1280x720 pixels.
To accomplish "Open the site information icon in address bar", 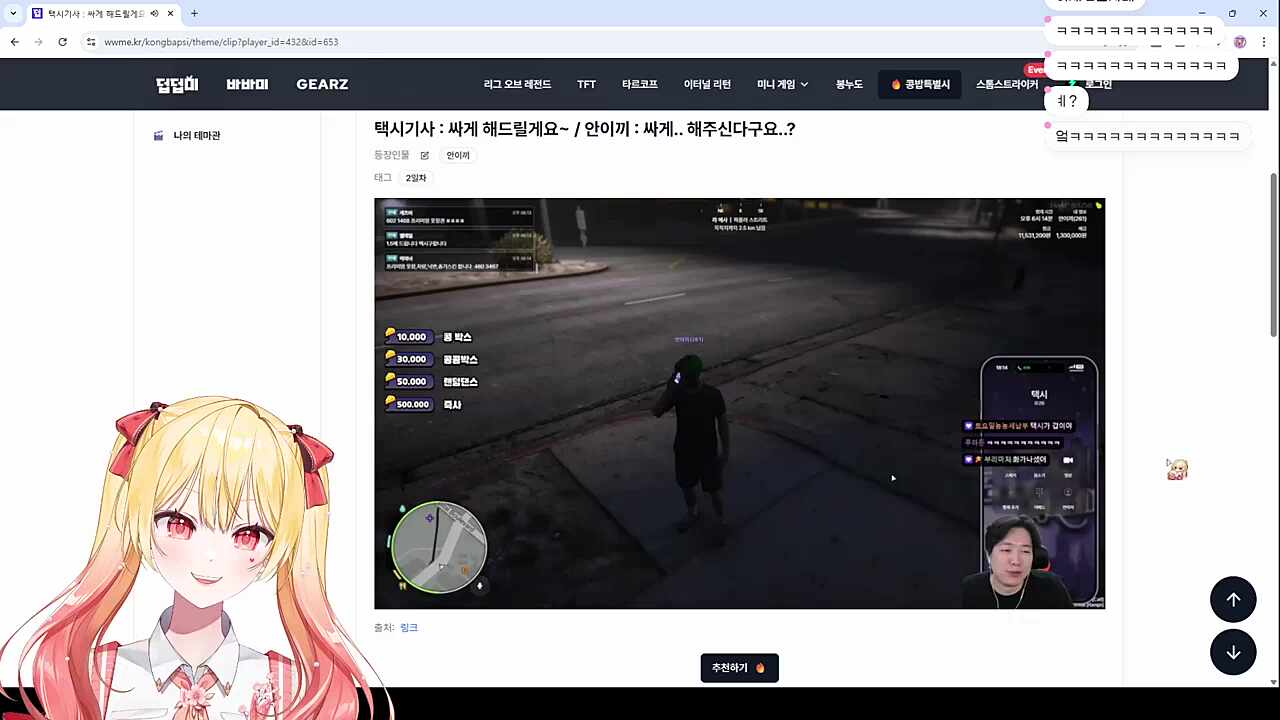I will point(91,42).
